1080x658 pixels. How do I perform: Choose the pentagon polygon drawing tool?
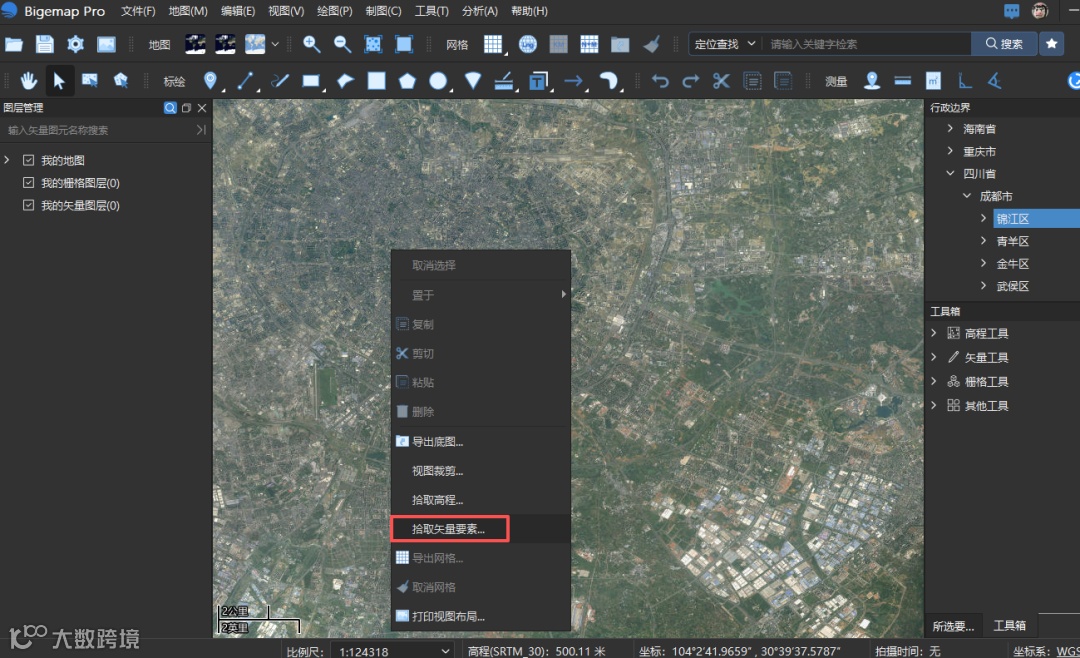click(407, 81)
